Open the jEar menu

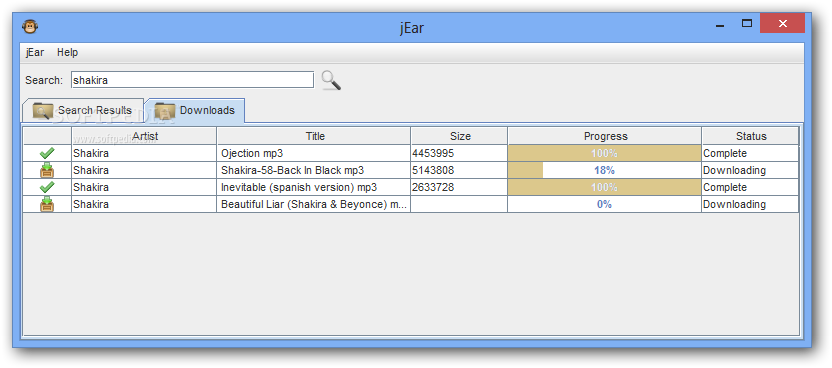pos(35,52)
